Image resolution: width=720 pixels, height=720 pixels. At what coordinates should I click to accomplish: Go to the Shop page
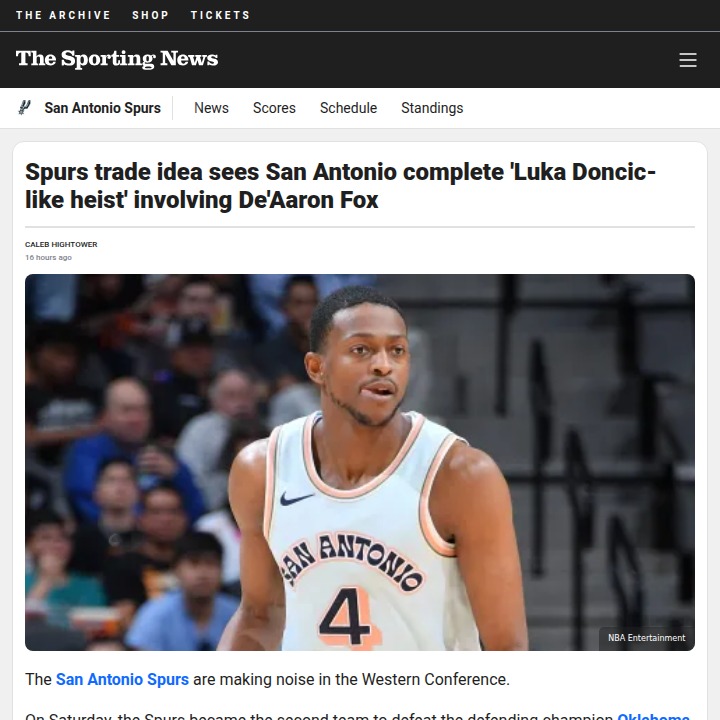151,15
